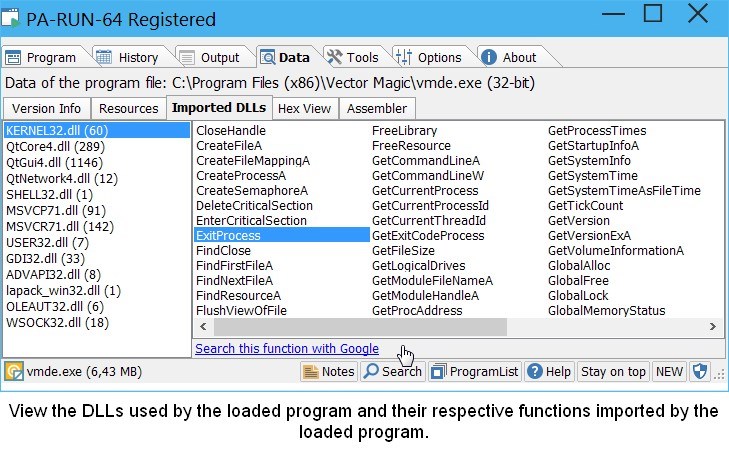The width and height of the screenshot is (729, 450).
Task: Open Notes from the bottom toolbar
Action: [x=329, y=372]
